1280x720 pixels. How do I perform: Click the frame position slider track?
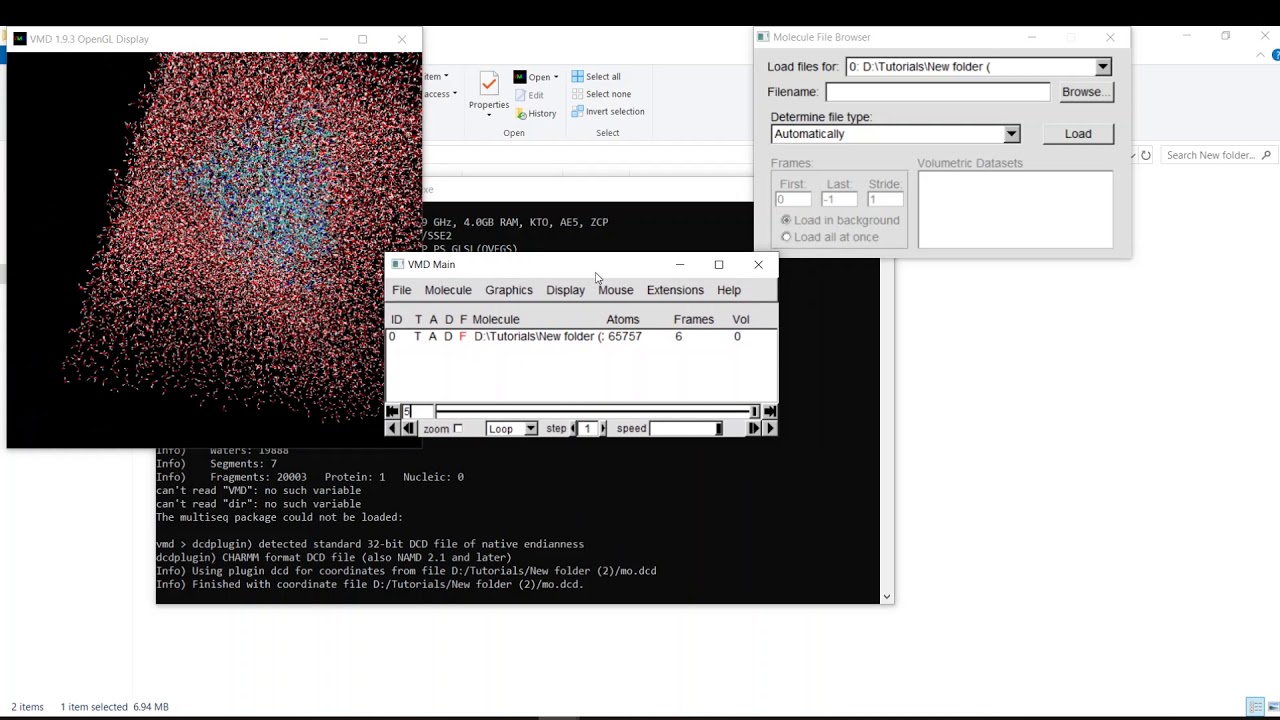[597, 411]
